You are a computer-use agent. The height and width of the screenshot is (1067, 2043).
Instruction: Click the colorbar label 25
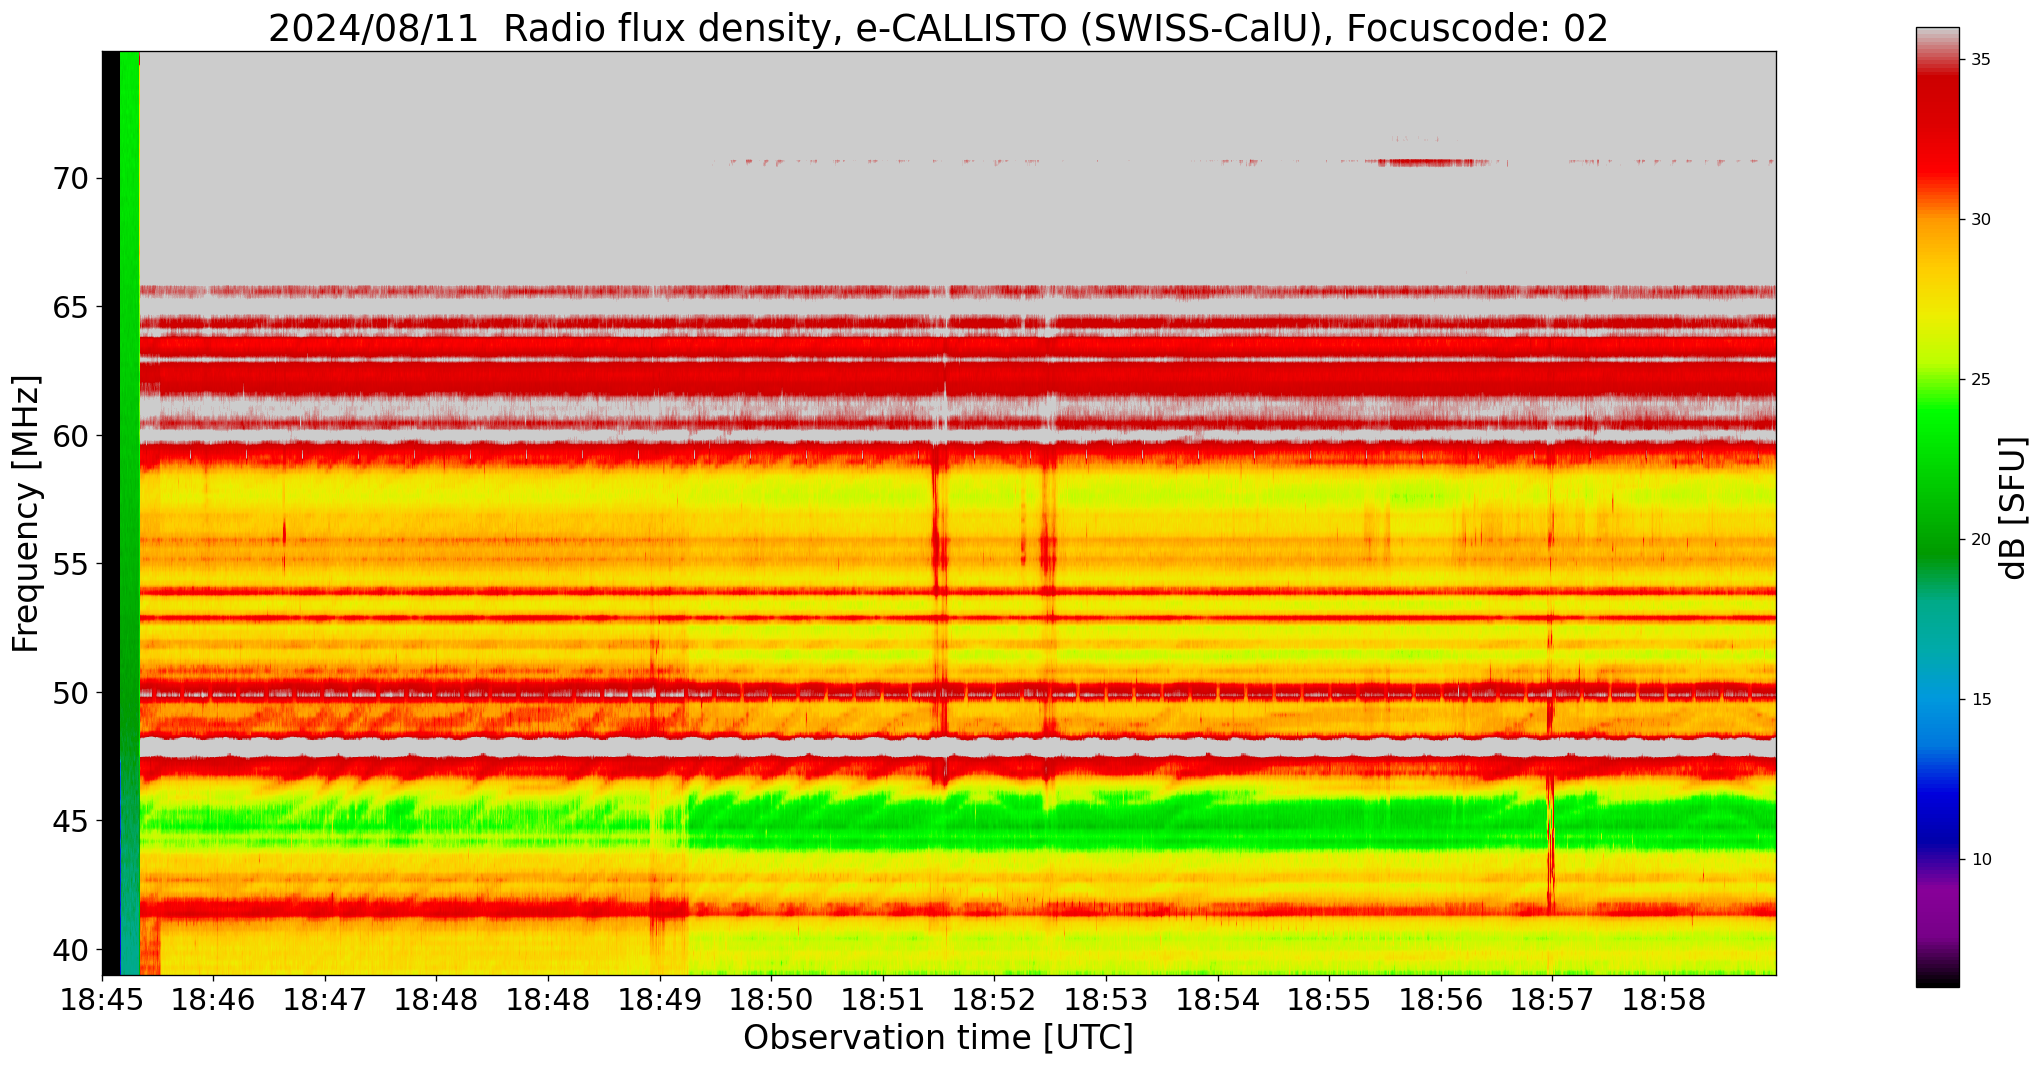tap(1980, 380)
